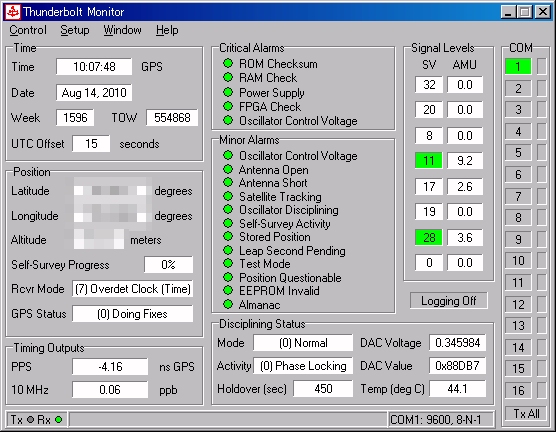The width and height of the screenshot is (556, 432).
Task: Toggle the Logging Off button
Action: coord(449,301)
